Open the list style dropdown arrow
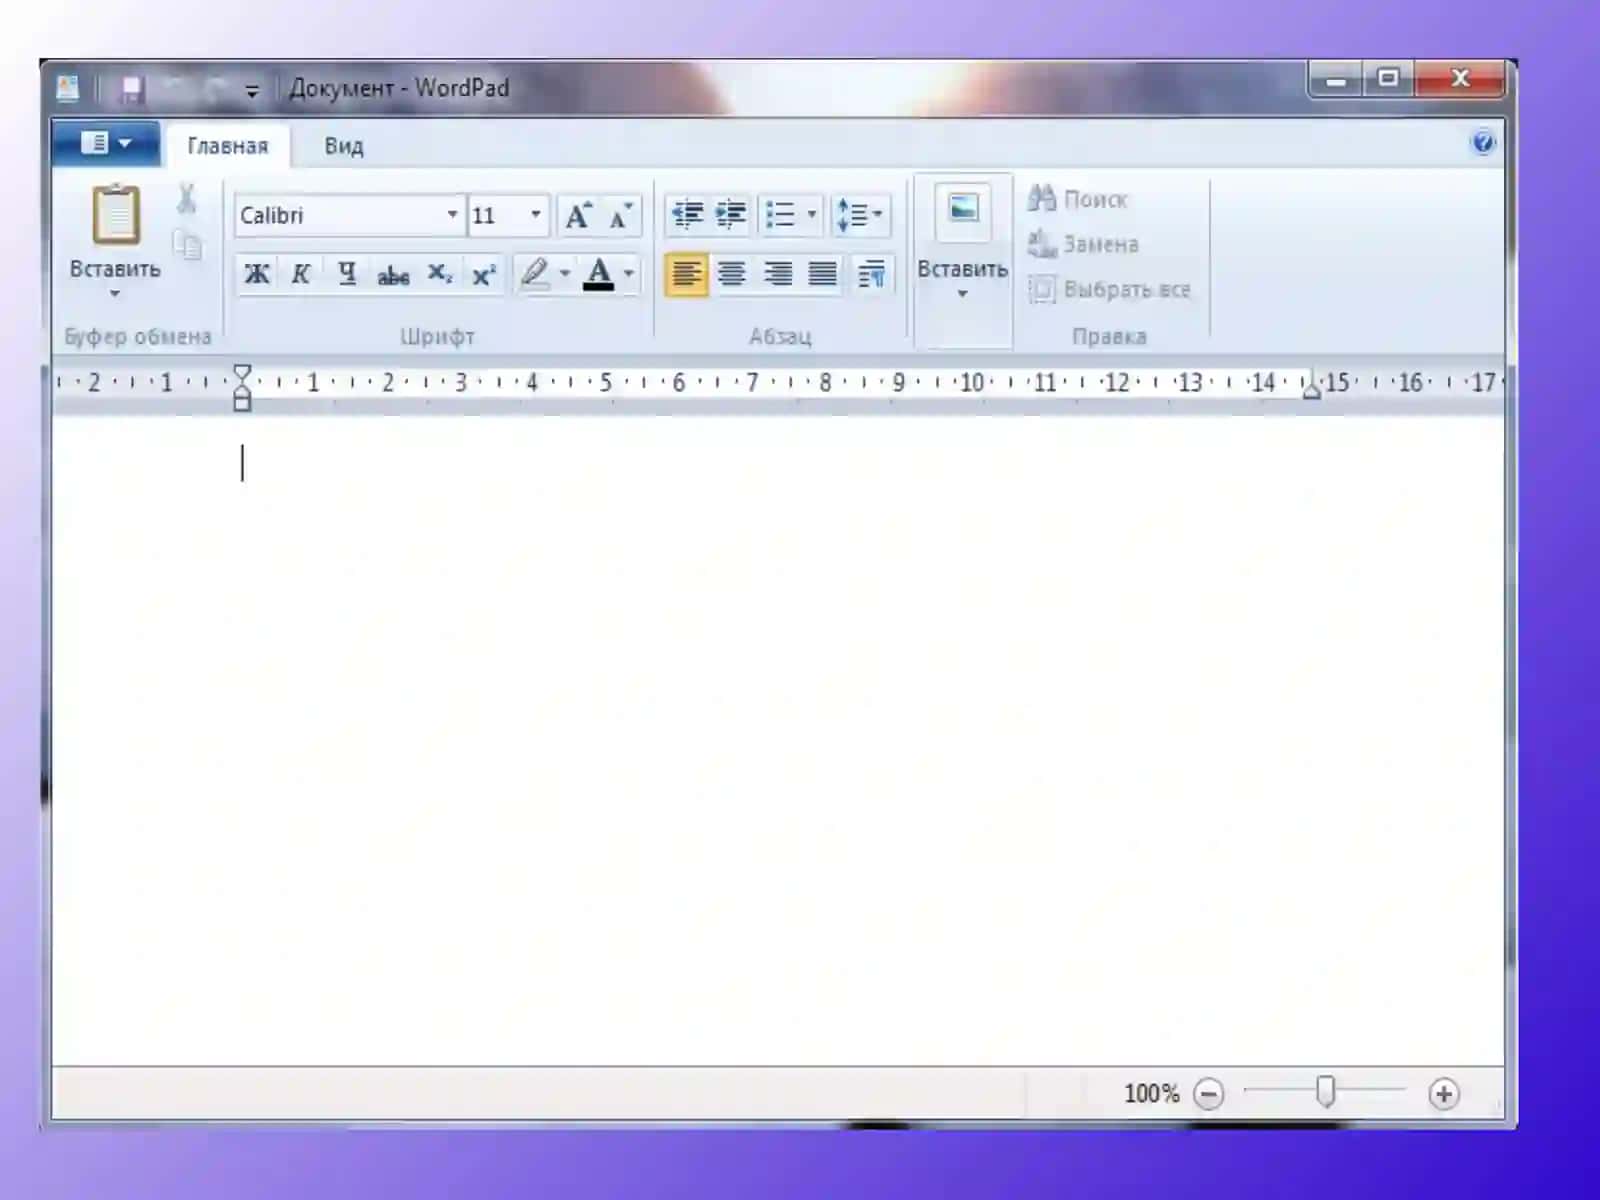 (x=811, y=214)
